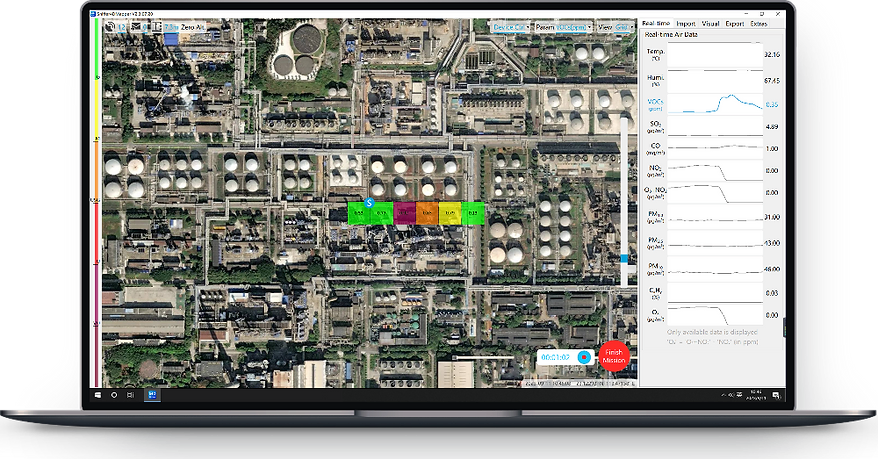The height and width of the screenshot is (459, 878).
Task: Expand the Param VOCs(ppm) dropdown
Action: click(x=564, y=27)
